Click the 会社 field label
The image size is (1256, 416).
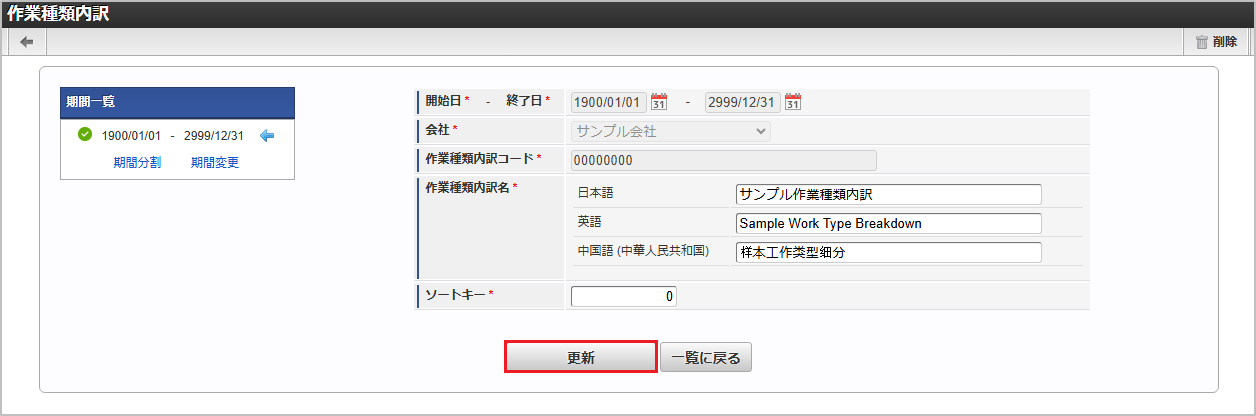(438, 130)
